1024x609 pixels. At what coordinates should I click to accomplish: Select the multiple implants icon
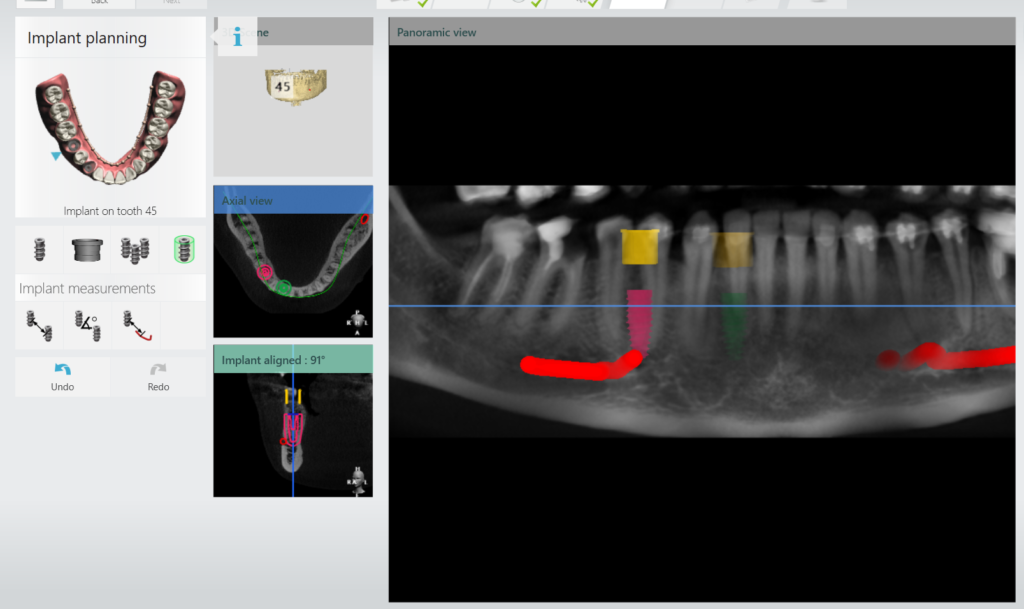point(135,249)
